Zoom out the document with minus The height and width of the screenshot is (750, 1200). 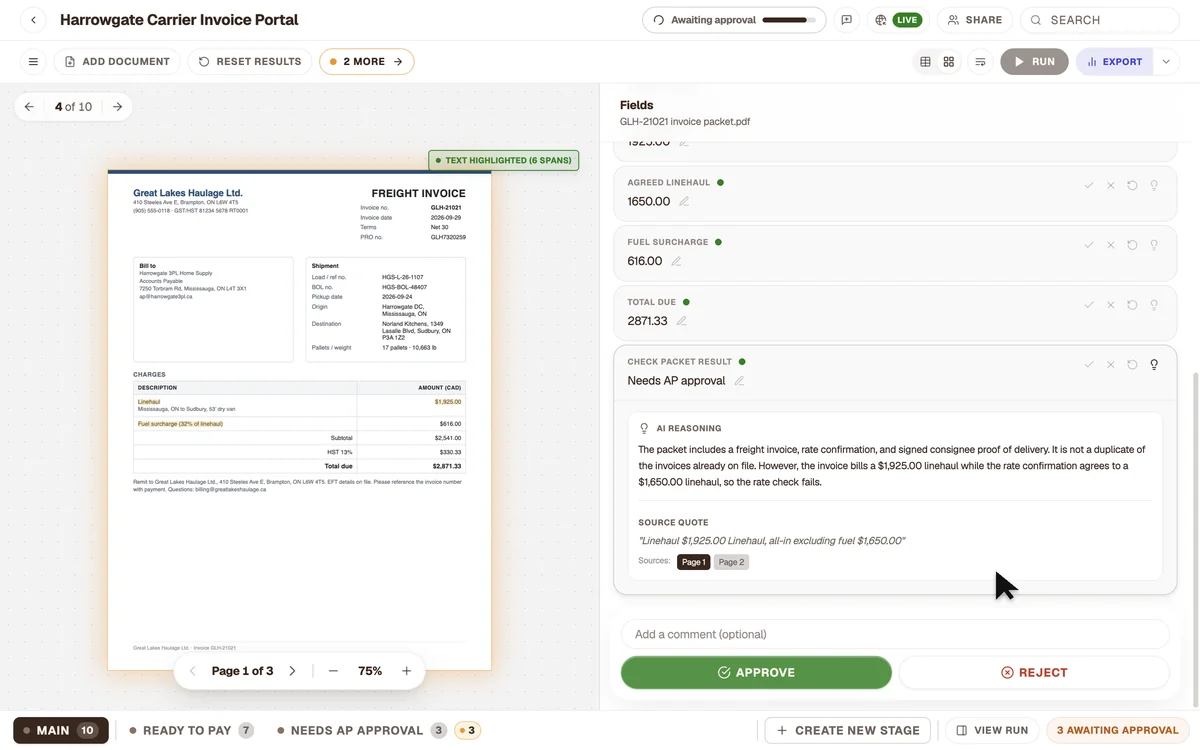pyautogui.click(x=333, y=671)
